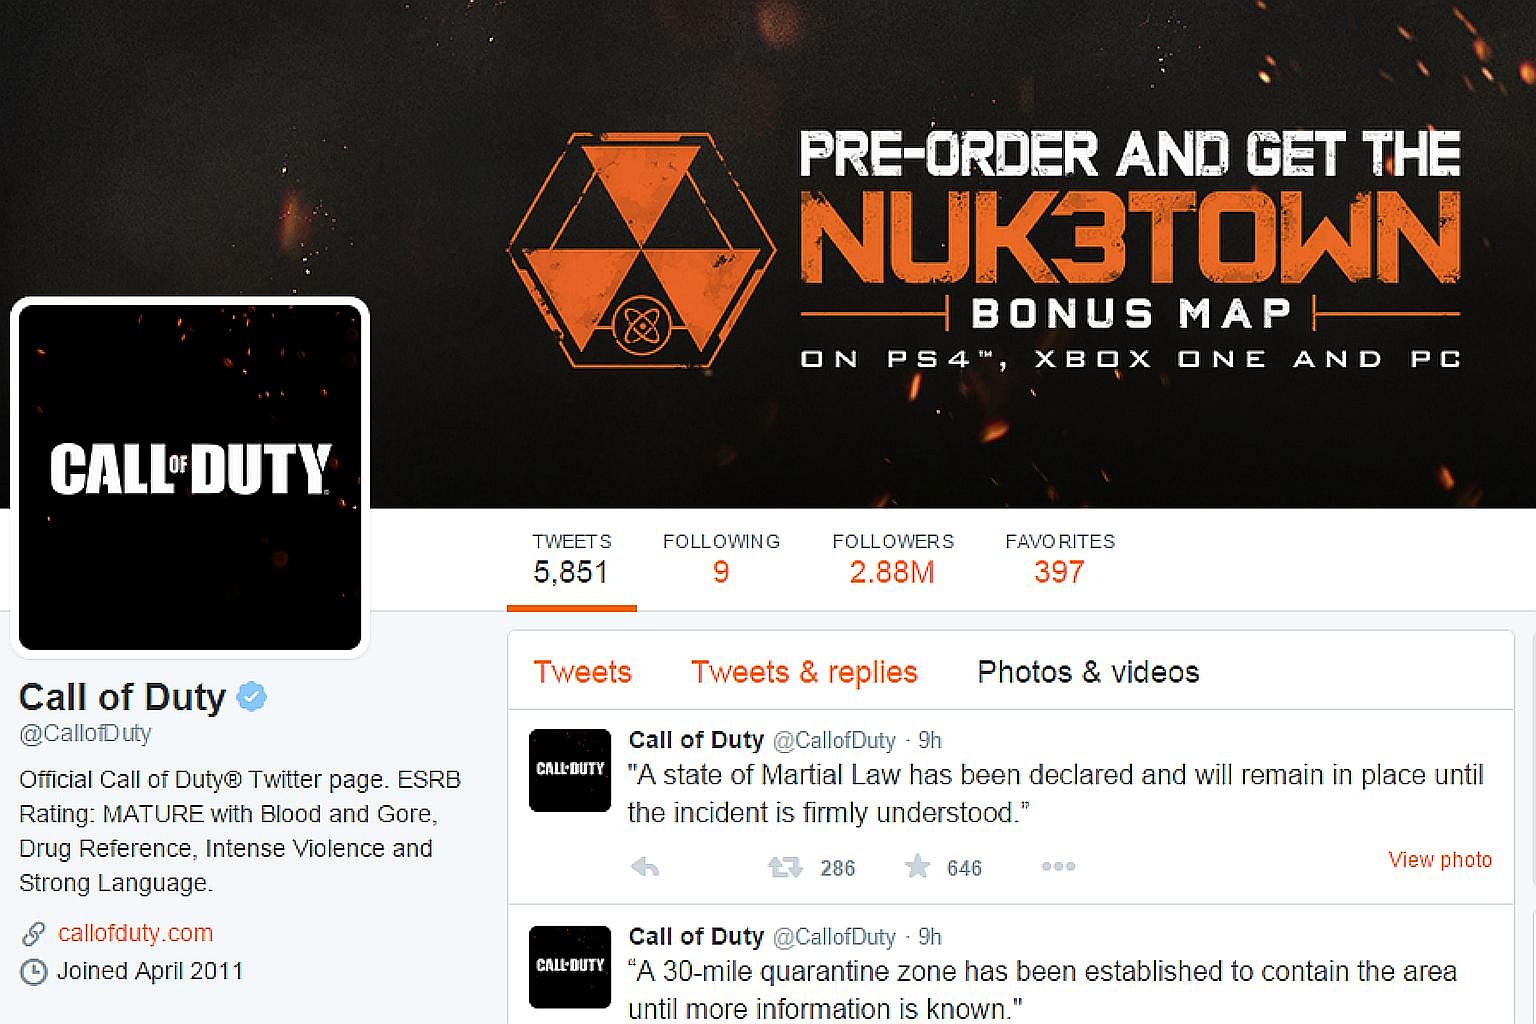Viewport: 1536px width, 1024px height.
Task: Click the avatar on the quarantine zone tweet
Action: tap(570, 967)
